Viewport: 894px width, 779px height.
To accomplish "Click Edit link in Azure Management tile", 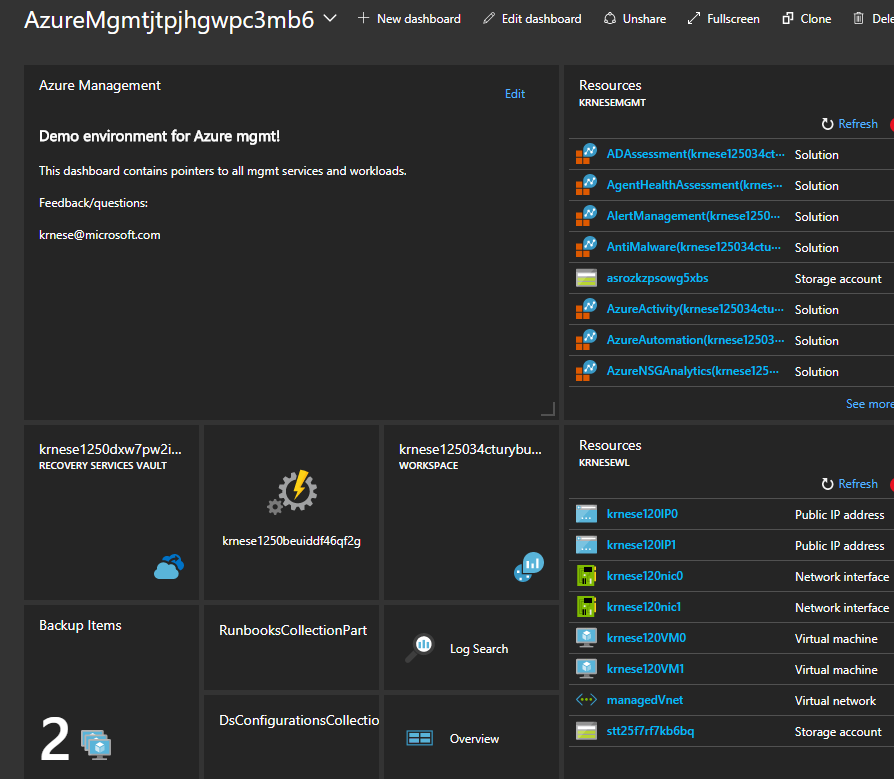I will pos(515,94).
